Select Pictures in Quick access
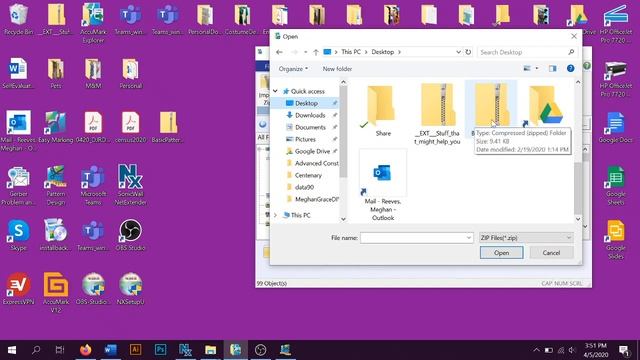640x360 pixels. point(305,139)
